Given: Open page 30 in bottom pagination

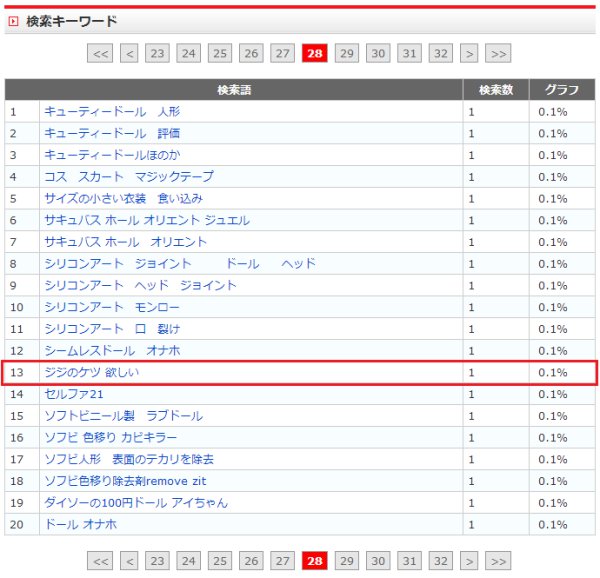Looking at the screenshot, I should point(378,561).
